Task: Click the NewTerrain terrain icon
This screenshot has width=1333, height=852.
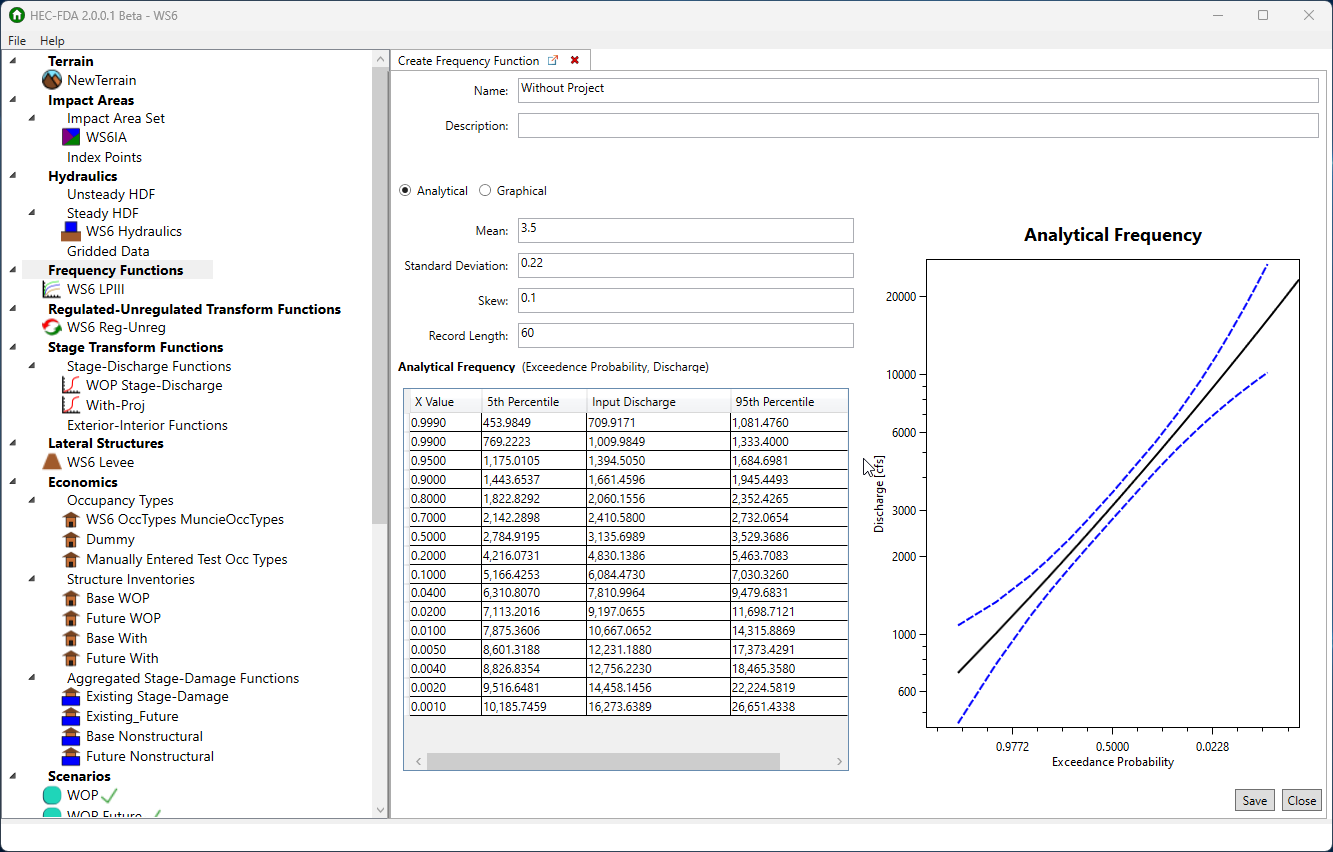Action: (x=52, y=80)
